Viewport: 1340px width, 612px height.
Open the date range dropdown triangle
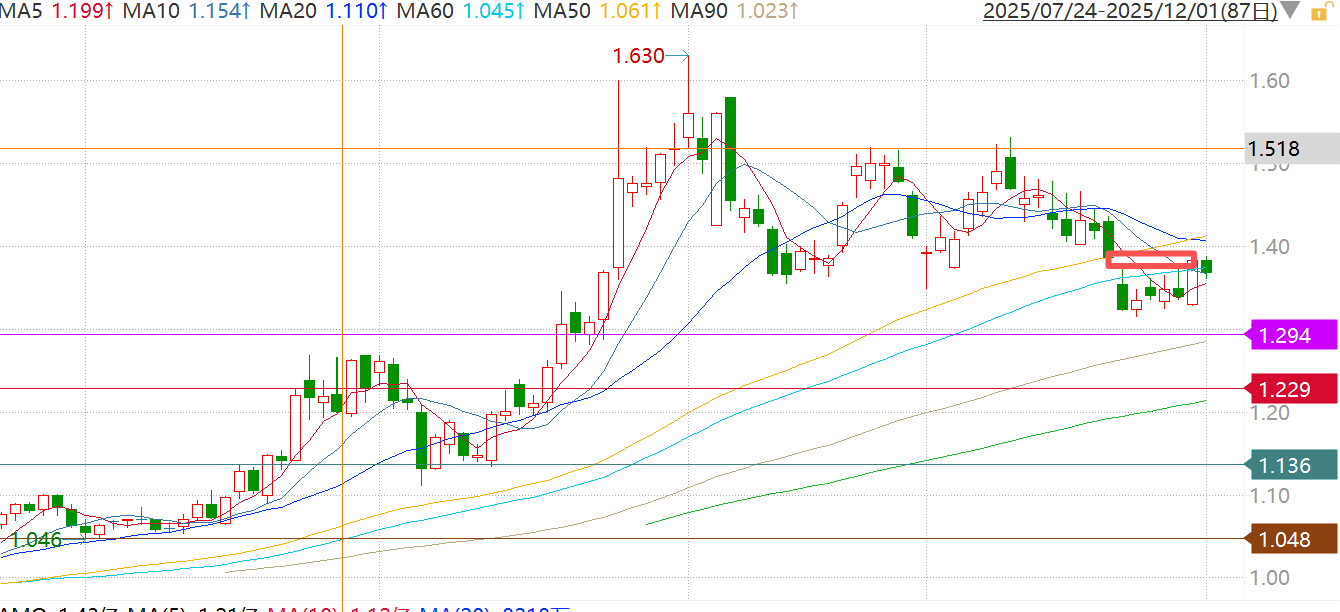(x=1291, y=12)
